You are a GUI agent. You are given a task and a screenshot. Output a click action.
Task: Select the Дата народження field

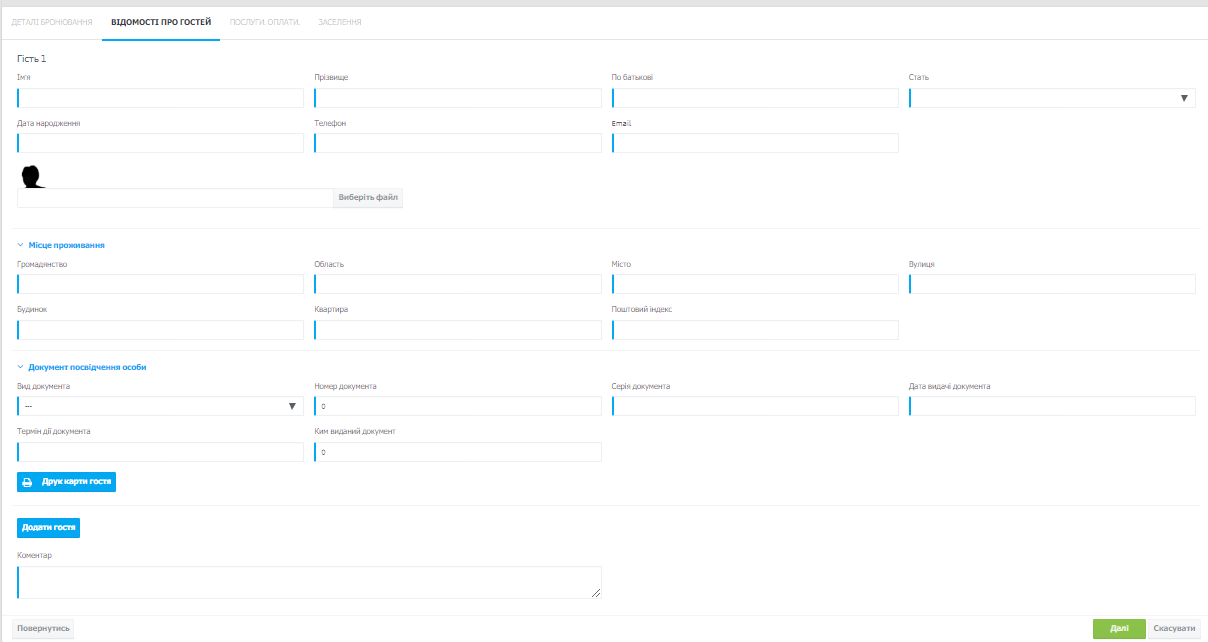(160, 143)
